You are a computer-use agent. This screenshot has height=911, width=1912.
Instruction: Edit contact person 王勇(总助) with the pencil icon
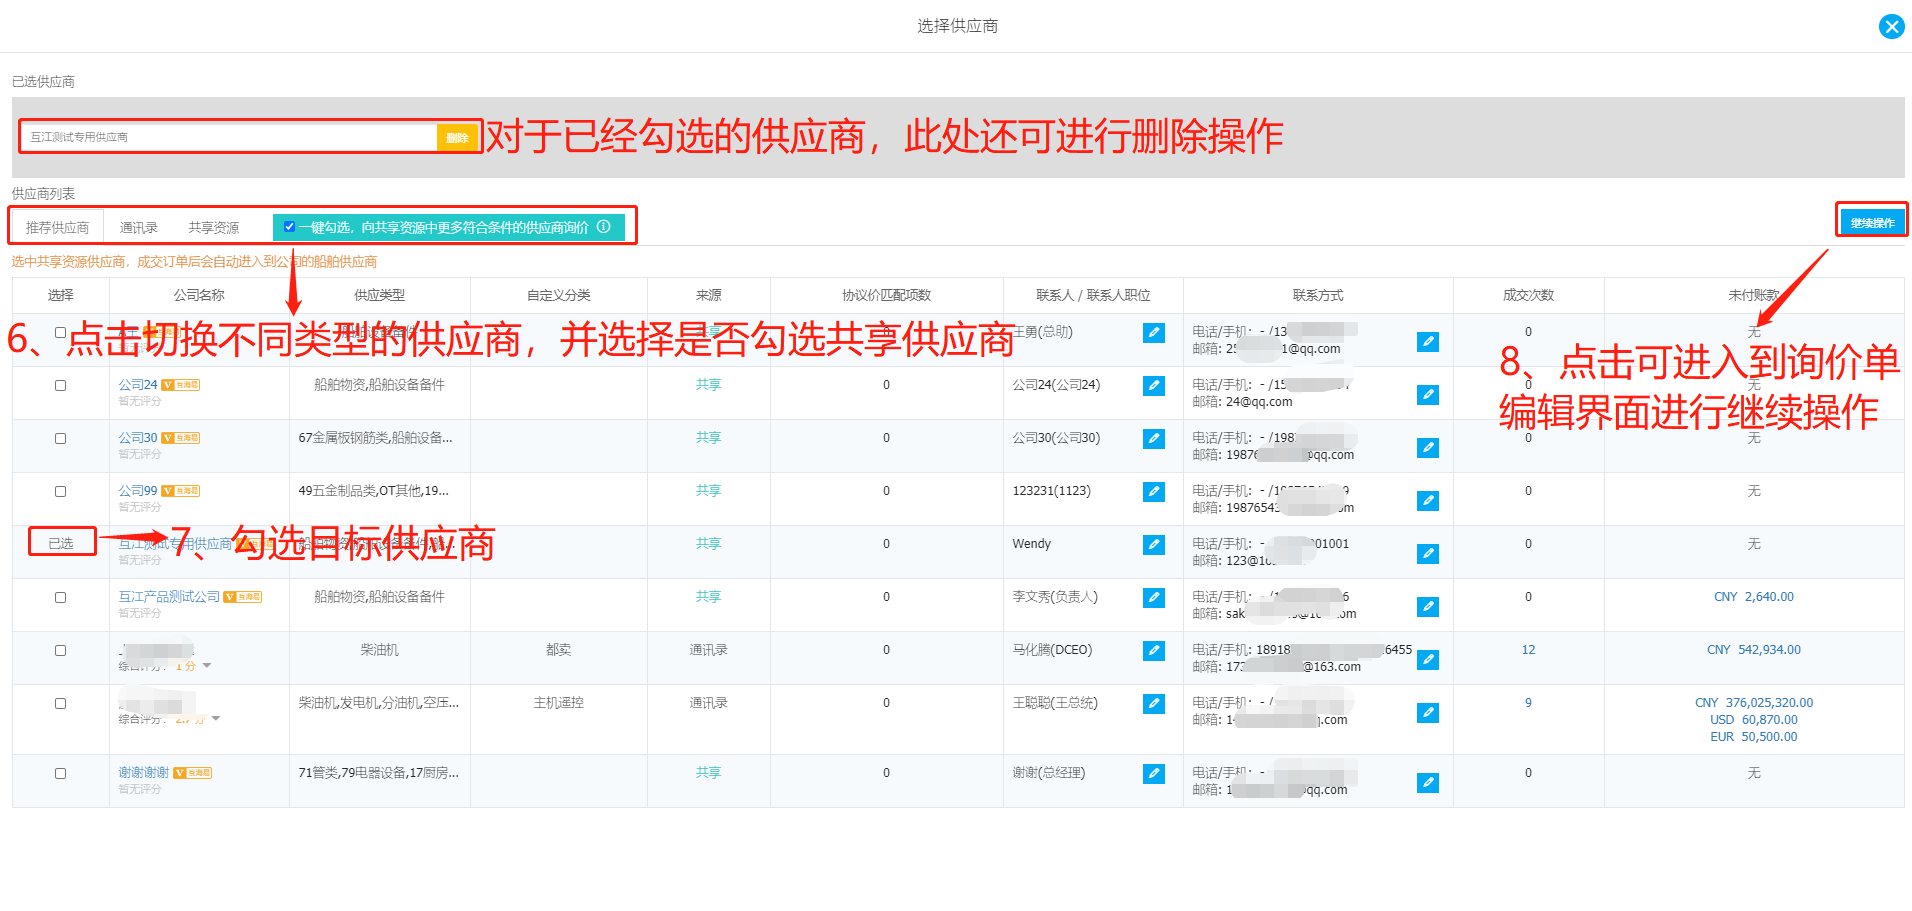click(x=1154, y=333)
